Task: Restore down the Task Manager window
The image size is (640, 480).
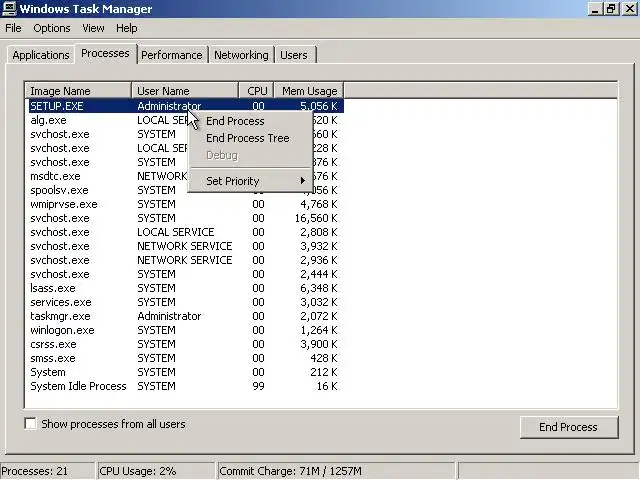Action: 611,9
